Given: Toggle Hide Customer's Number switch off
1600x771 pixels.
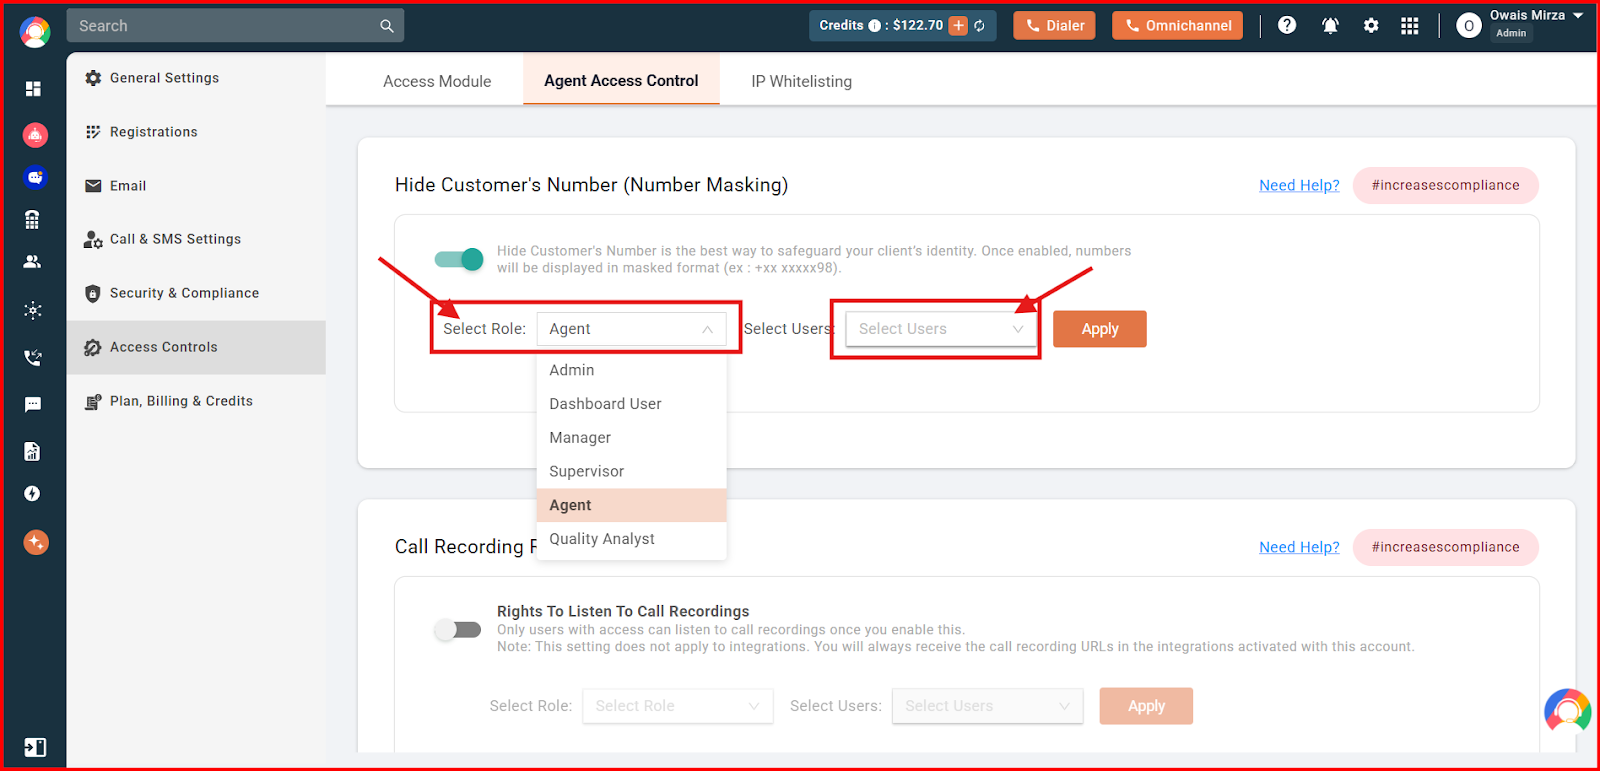Looking at the screenshot, I should pyautogui.click(x=459, y=259).
